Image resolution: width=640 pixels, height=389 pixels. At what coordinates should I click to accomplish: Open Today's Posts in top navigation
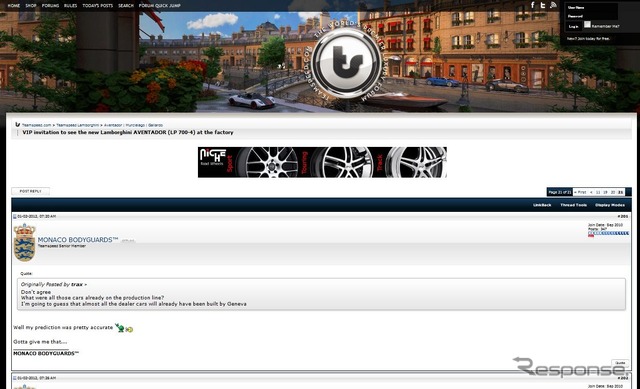(98, 6)
